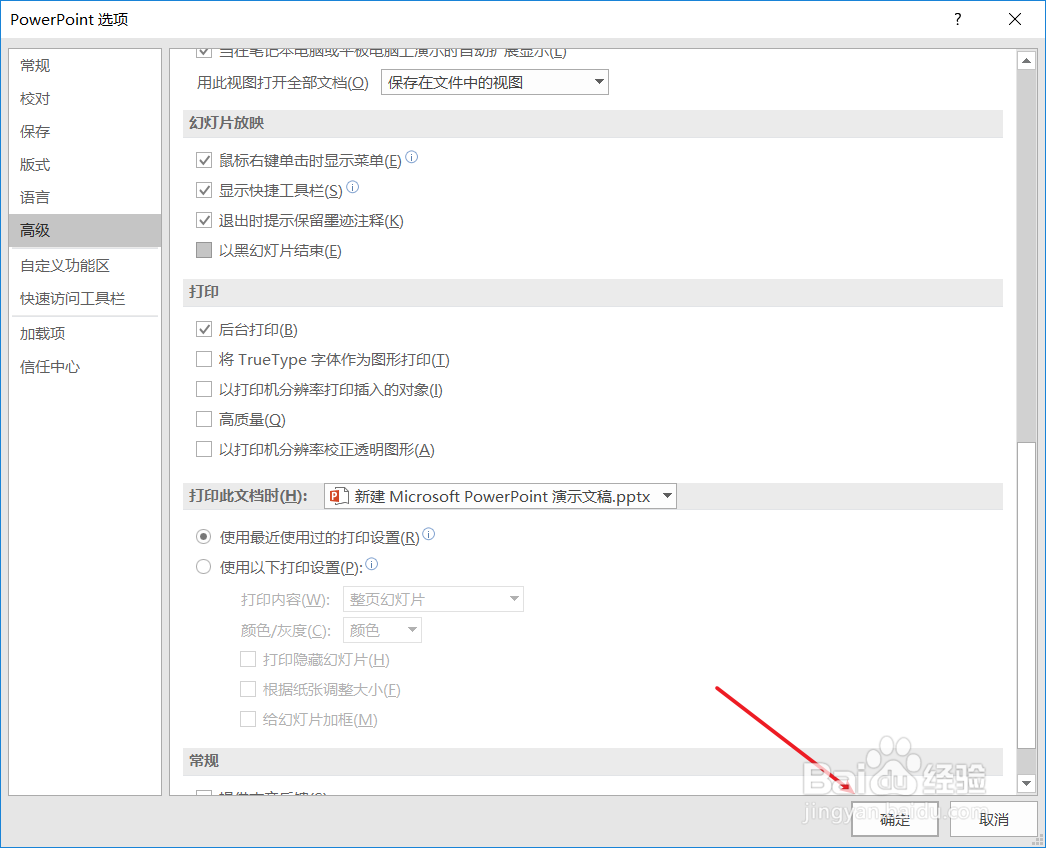Click the 取消 button
This screenshot has height=848, width=1046.
pos(993,819)
